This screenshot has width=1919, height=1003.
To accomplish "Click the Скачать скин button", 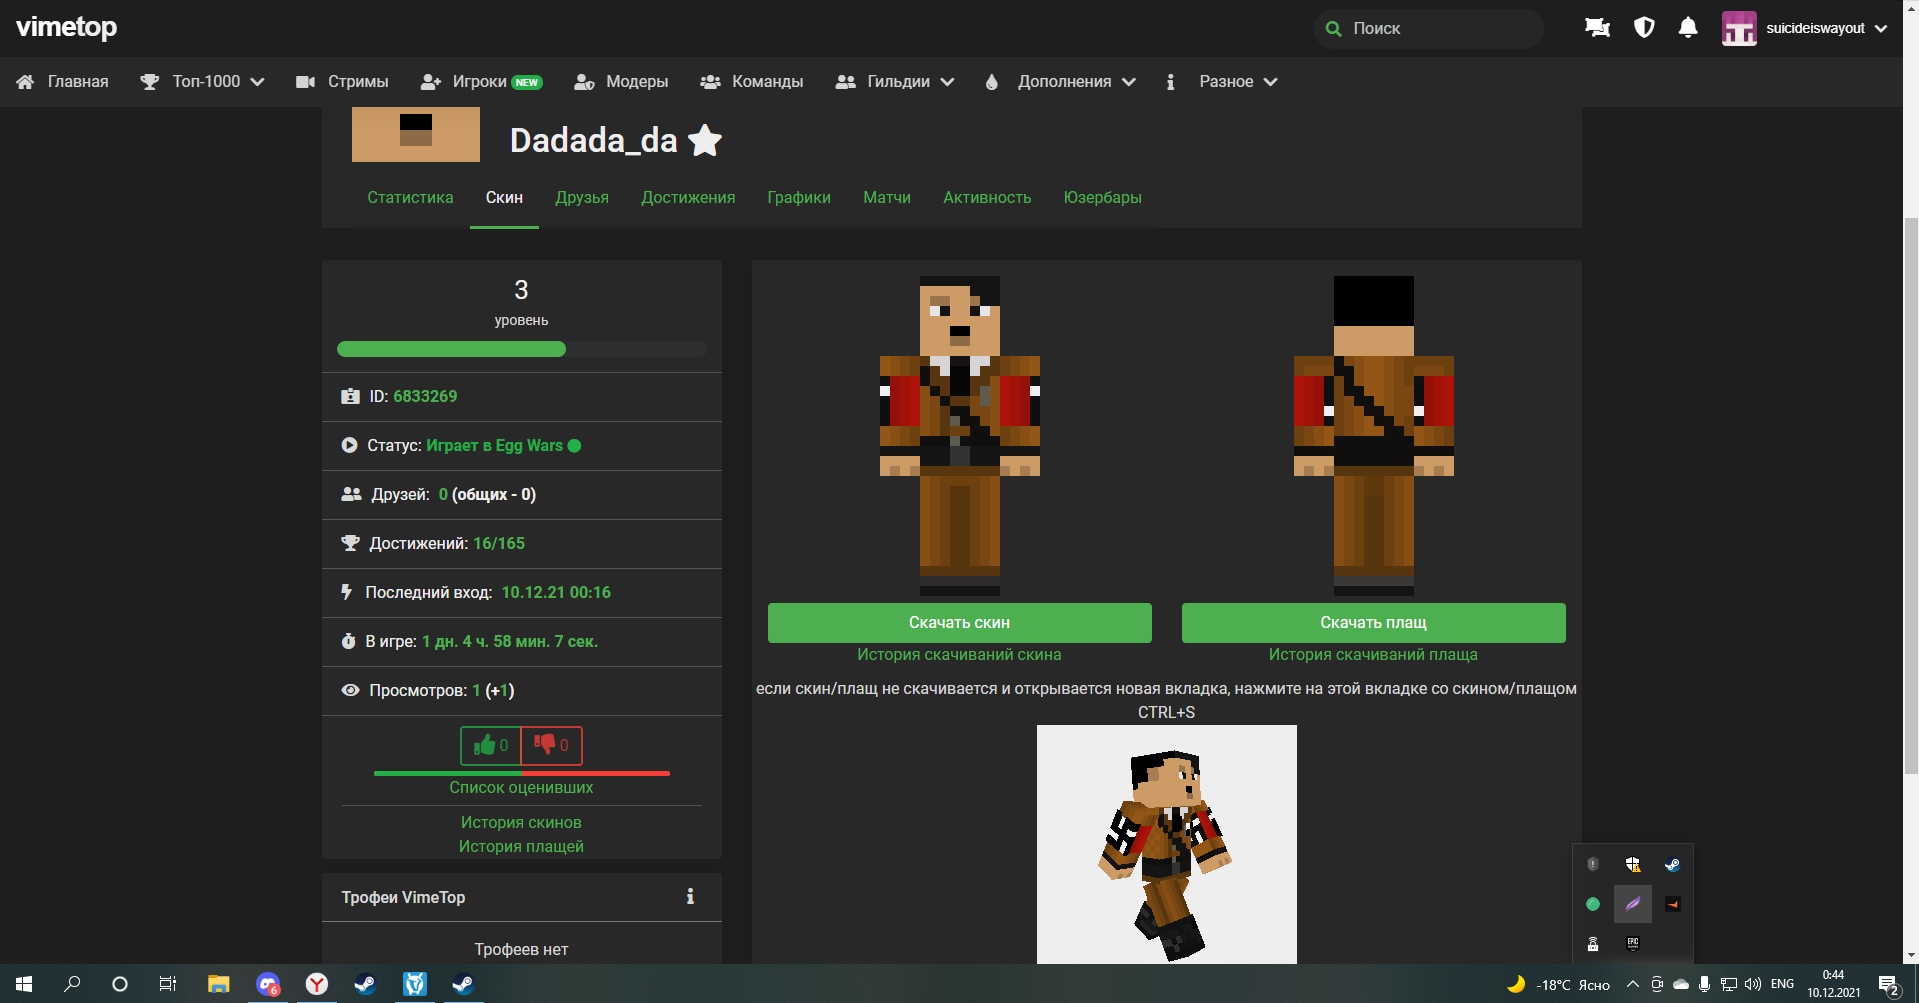I will (x=959, y=623).
